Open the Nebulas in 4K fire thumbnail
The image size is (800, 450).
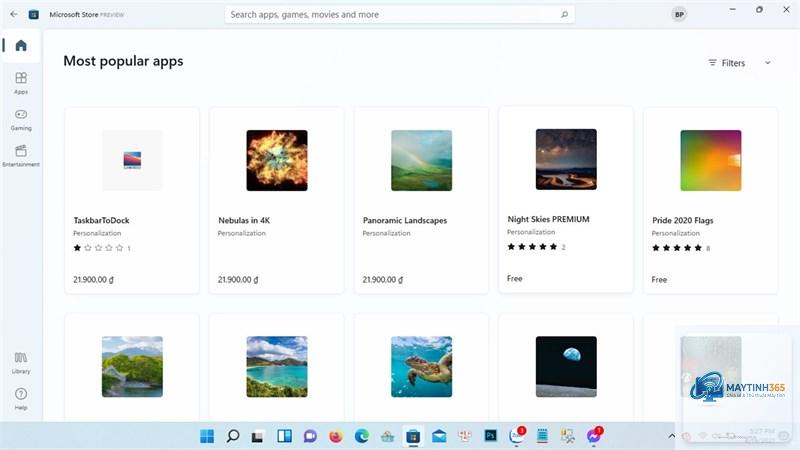coord(277,160)
